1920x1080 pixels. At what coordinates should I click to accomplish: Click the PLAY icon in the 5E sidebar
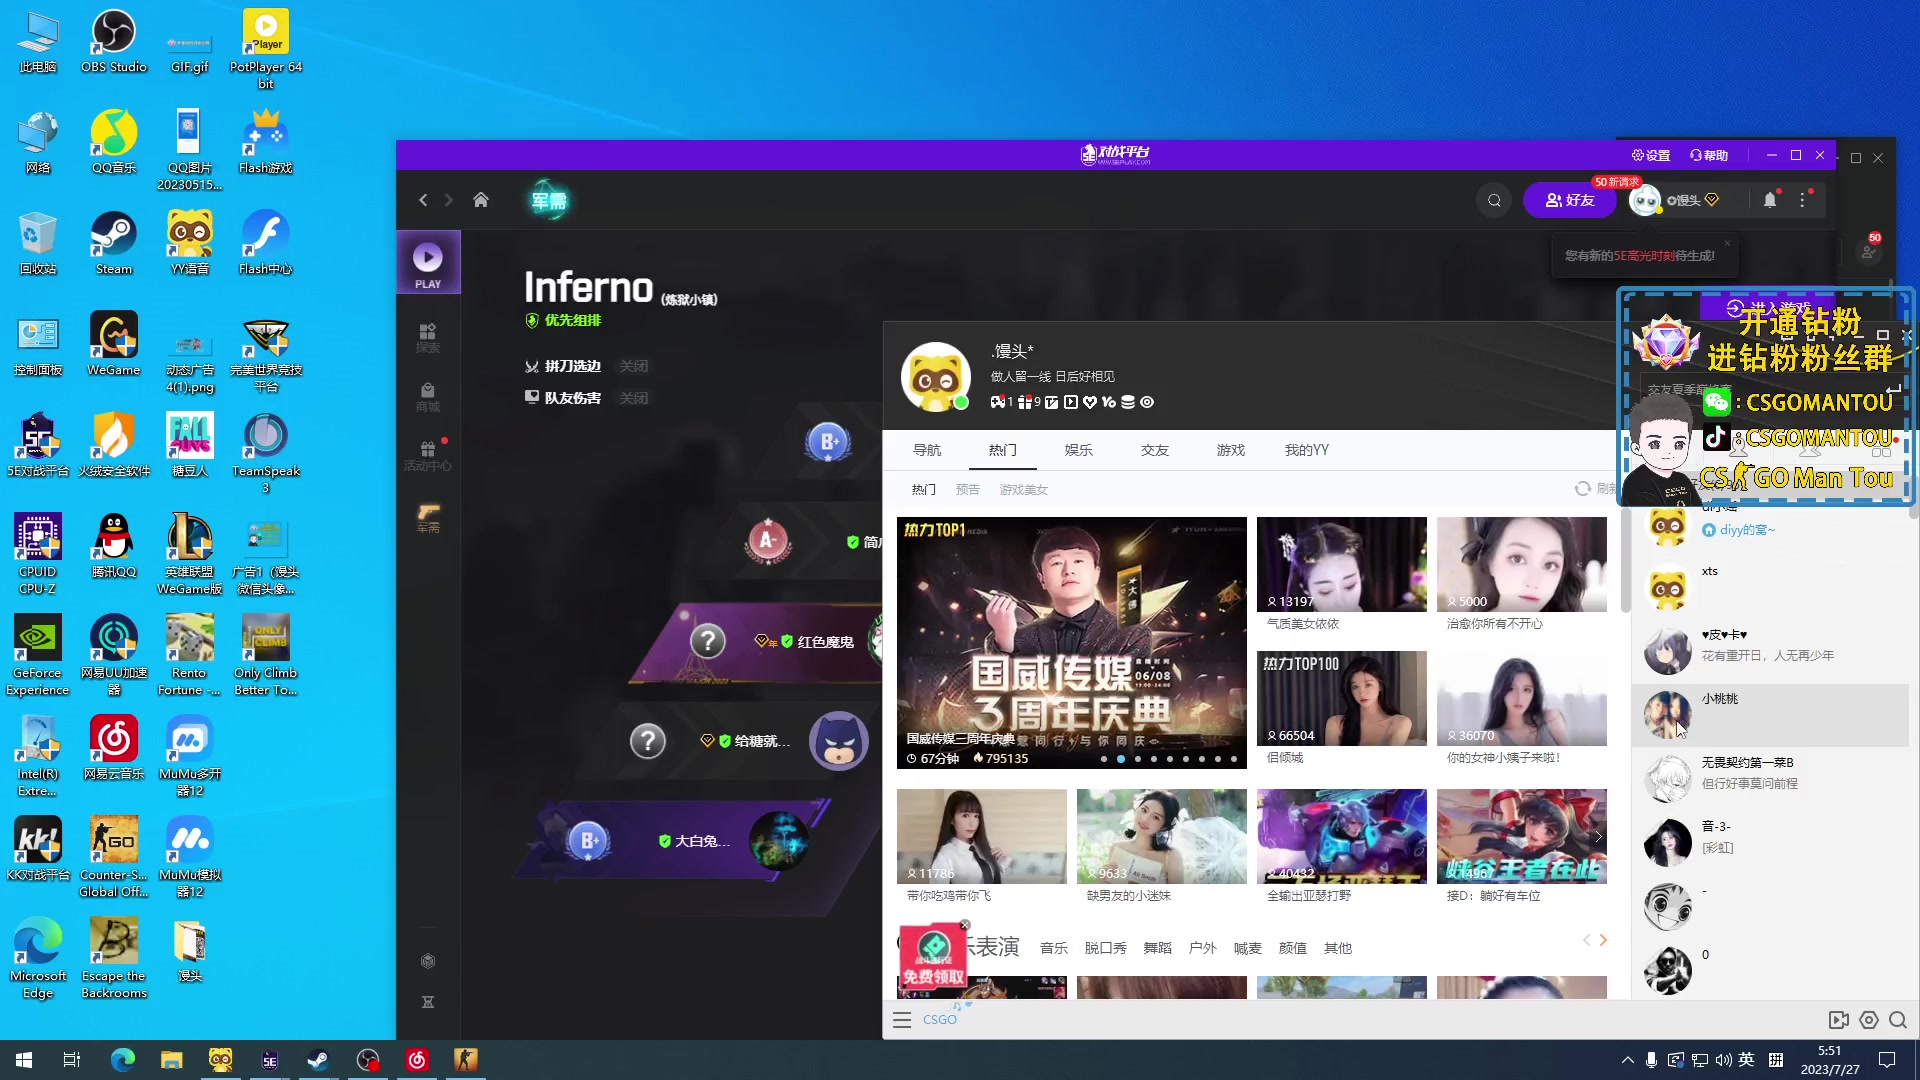pos(428,262)
